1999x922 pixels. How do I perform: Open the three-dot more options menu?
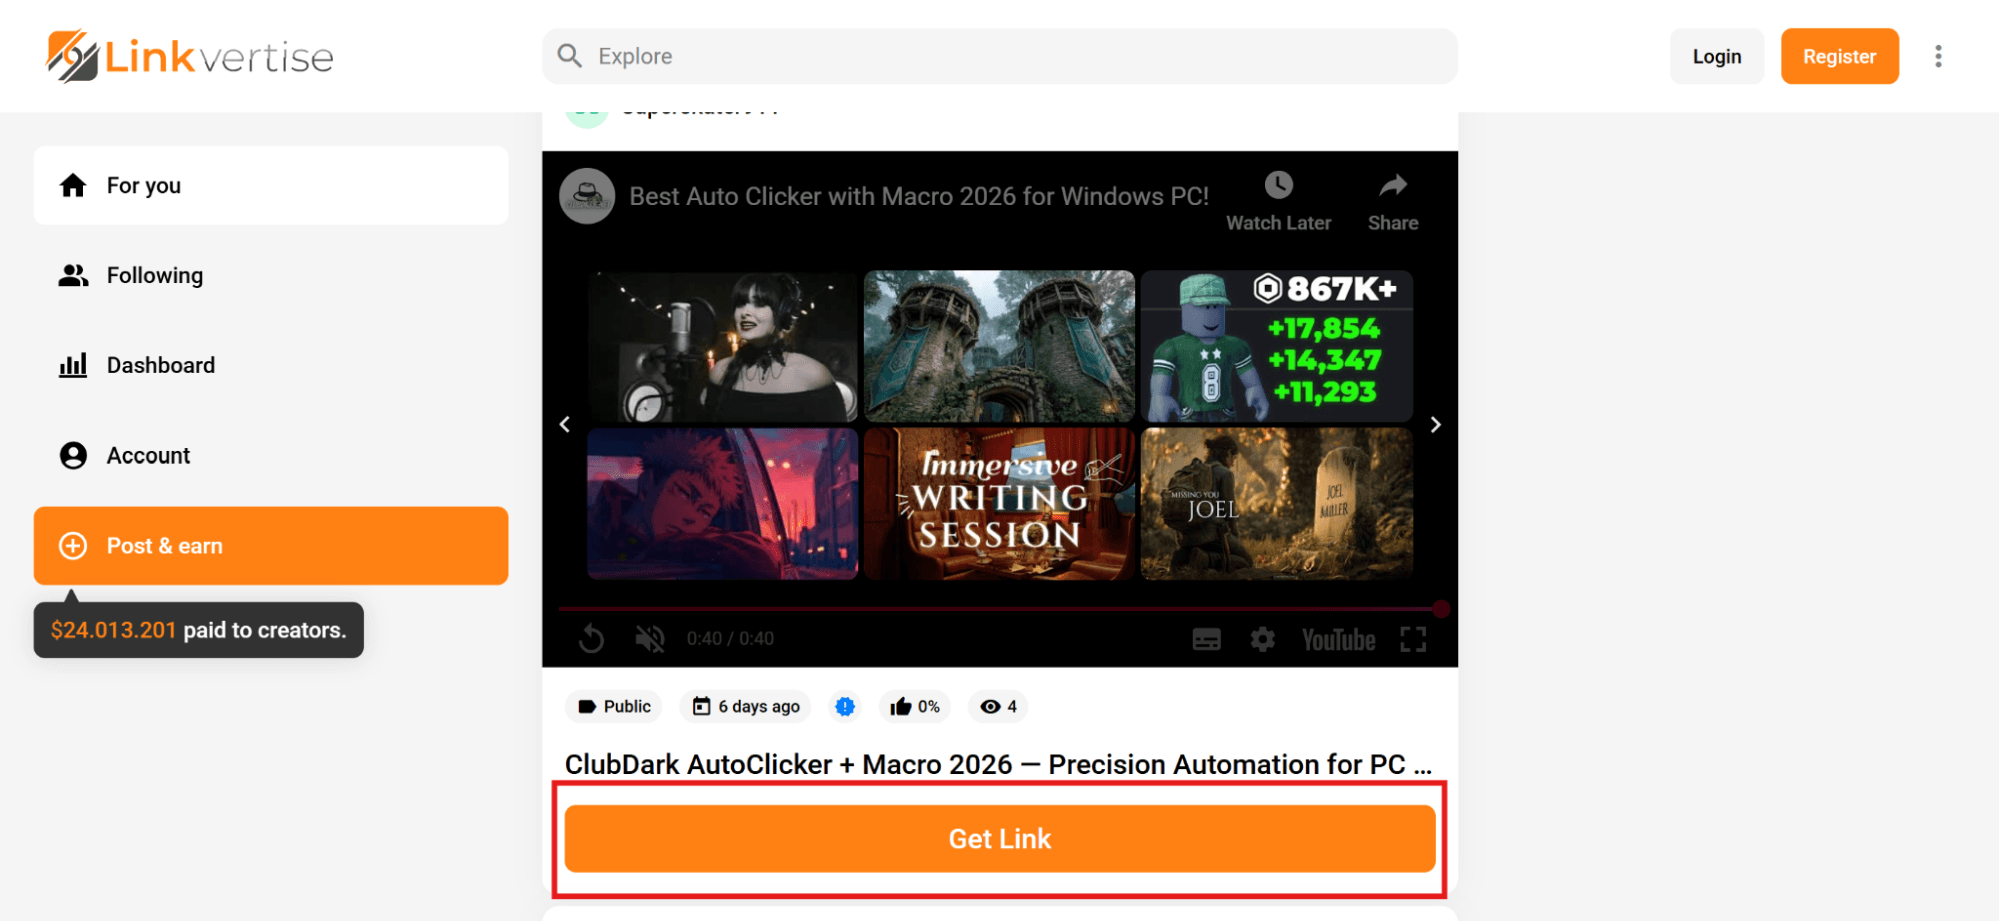(x=1938, y=56)
